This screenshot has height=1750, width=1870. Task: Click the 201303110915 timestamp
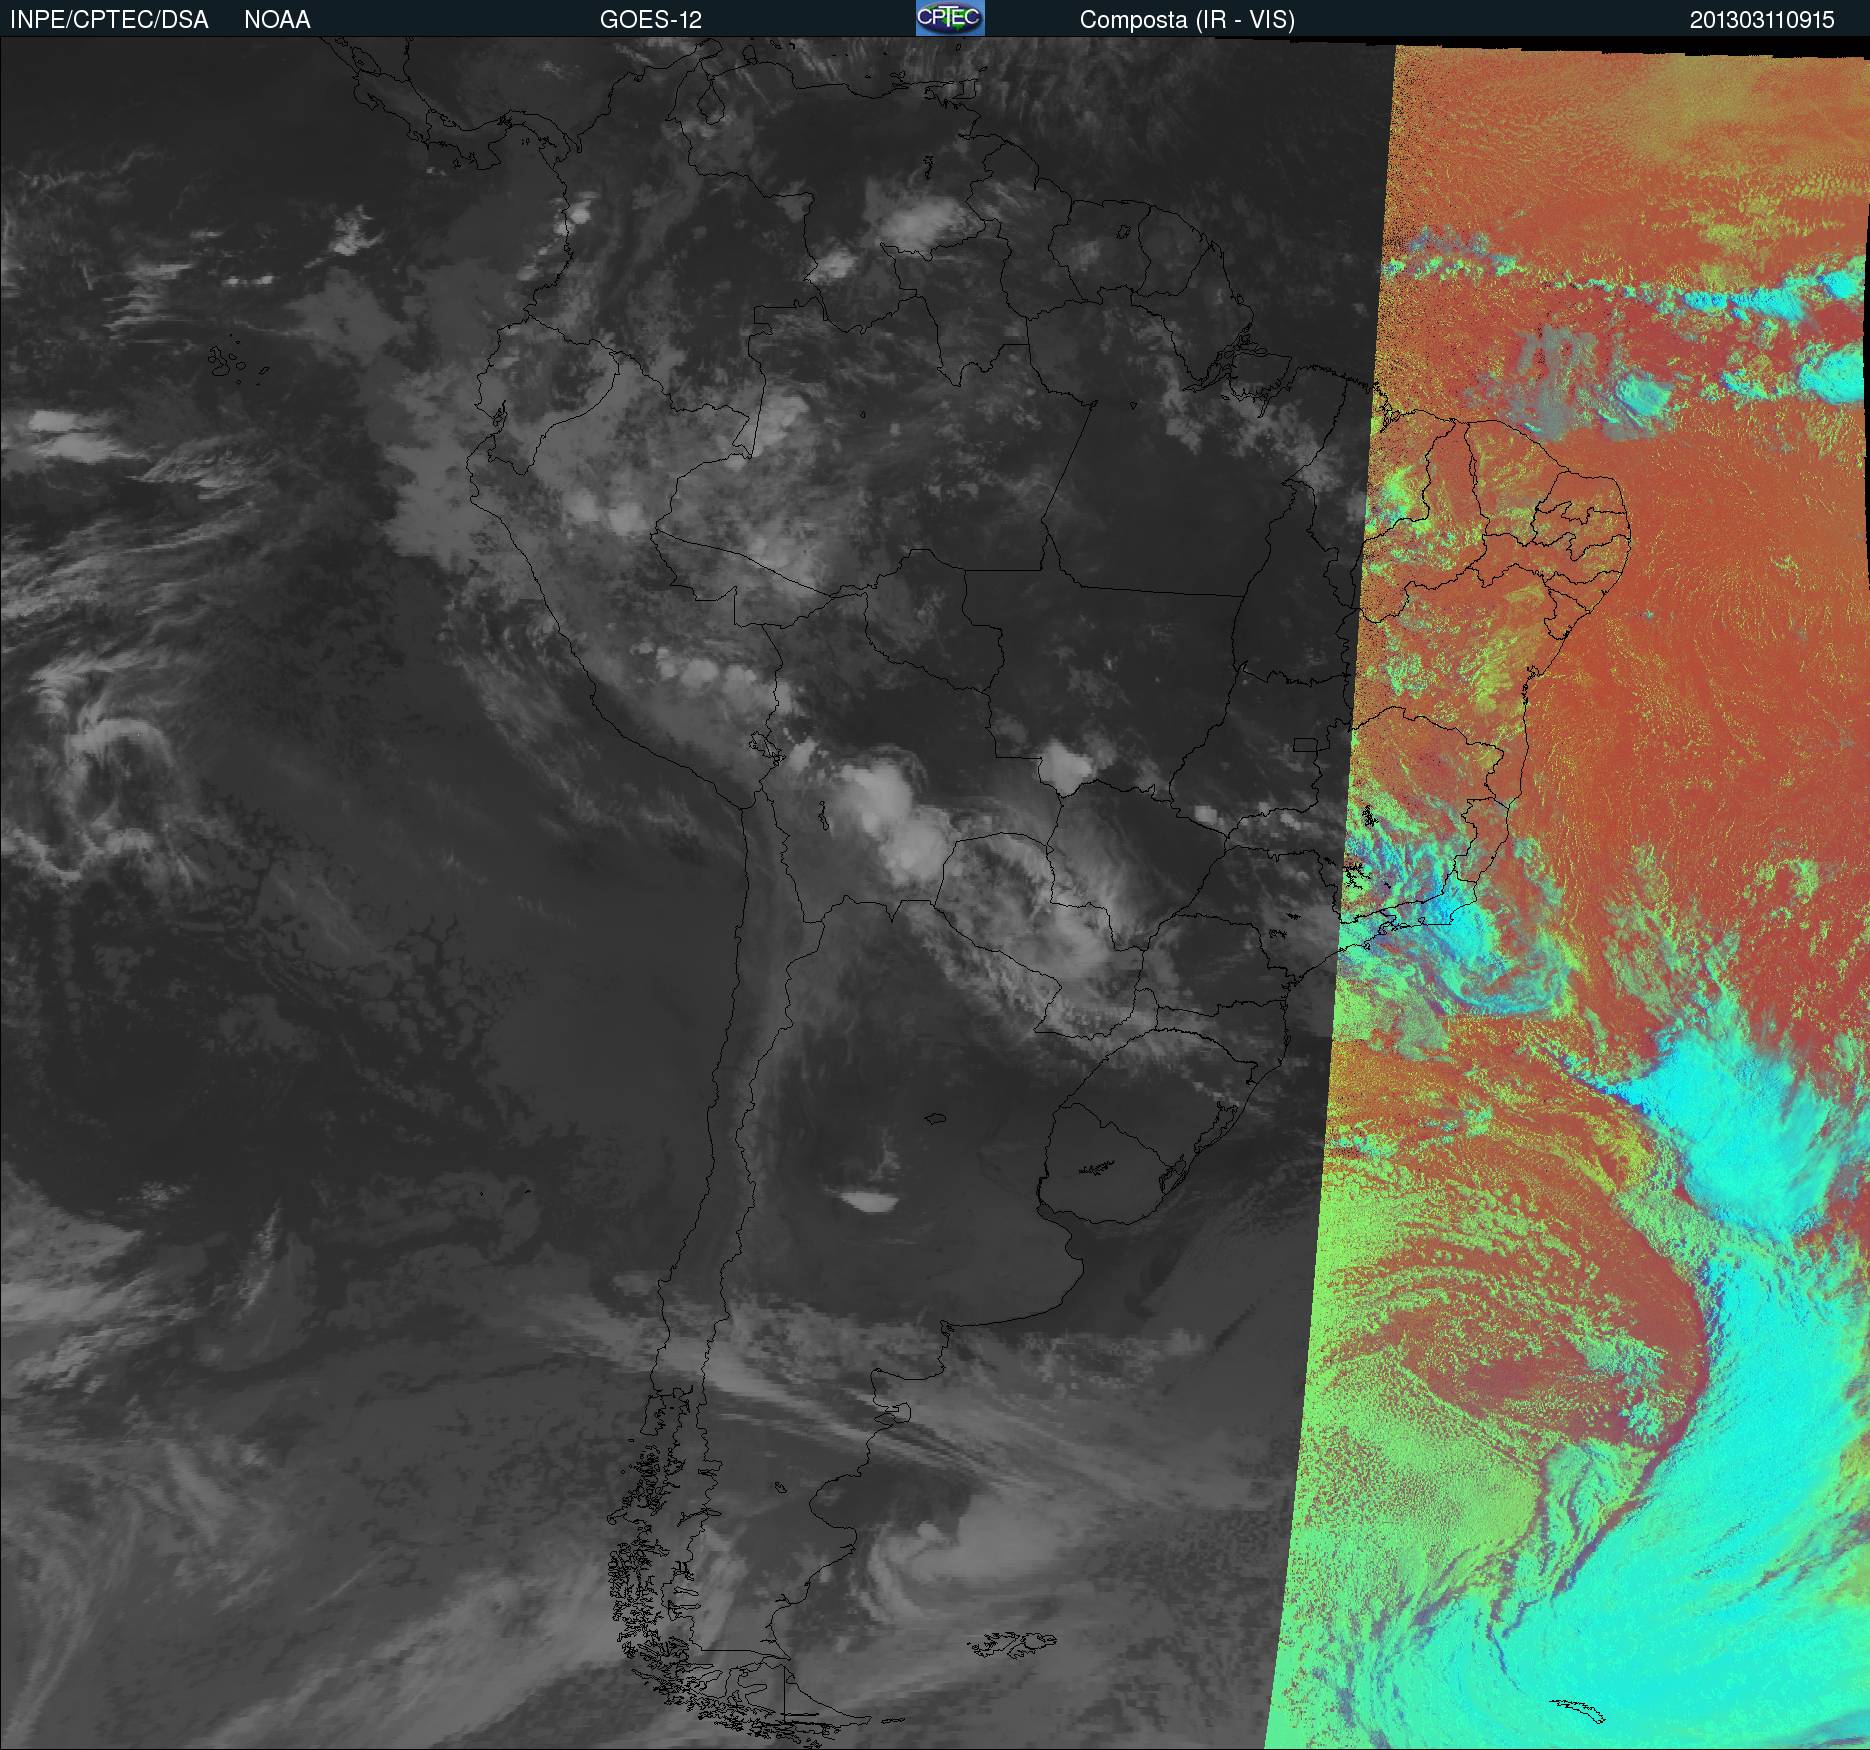coord(1762,20)
